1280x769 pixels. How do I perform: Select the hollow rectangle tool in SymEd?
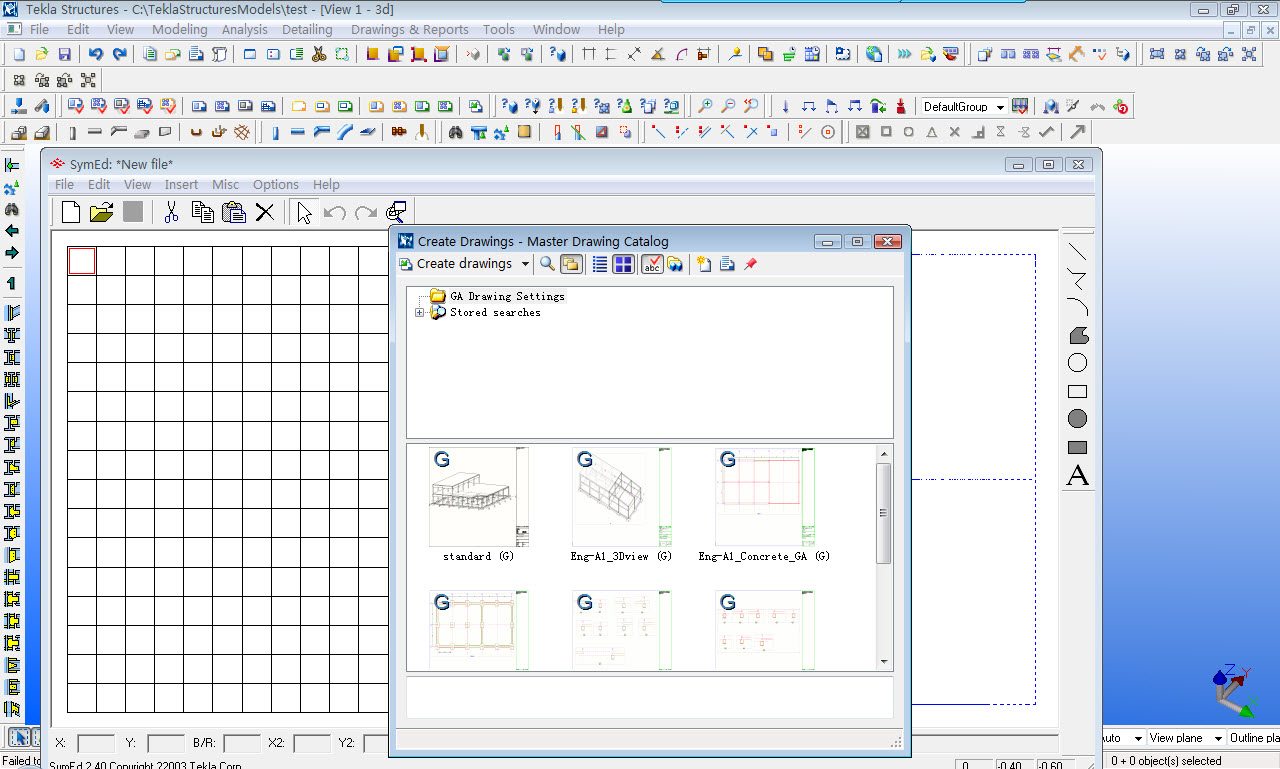1077,391
